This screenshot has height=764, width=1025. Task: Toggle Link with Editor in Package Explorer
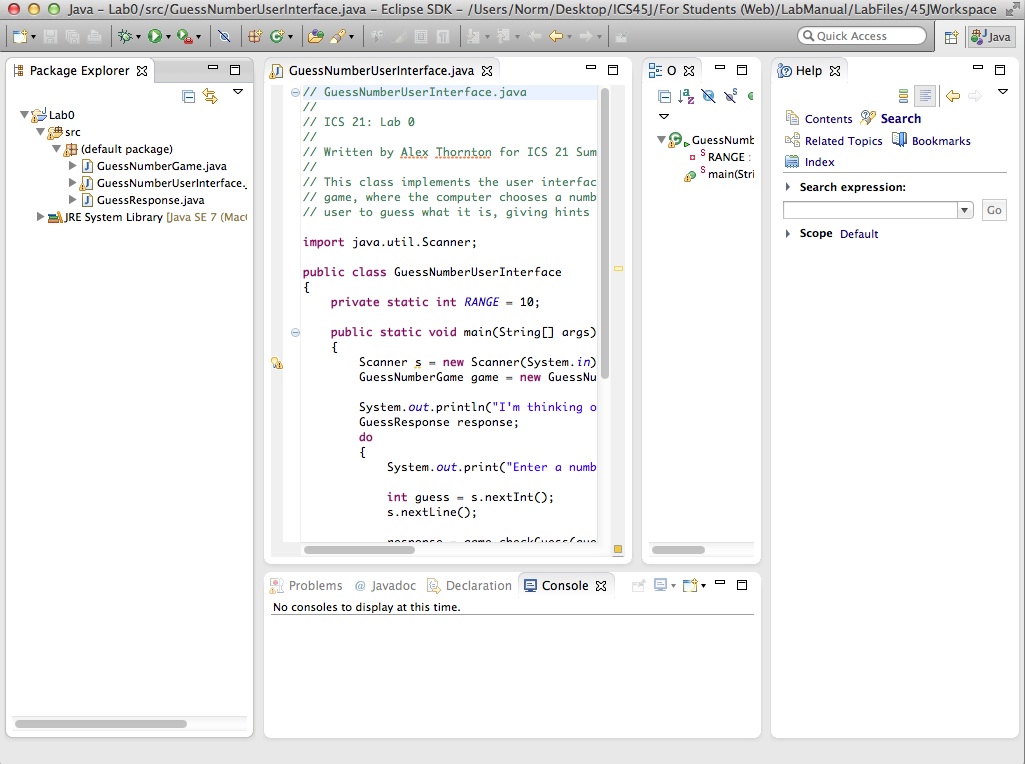point(209,96)
